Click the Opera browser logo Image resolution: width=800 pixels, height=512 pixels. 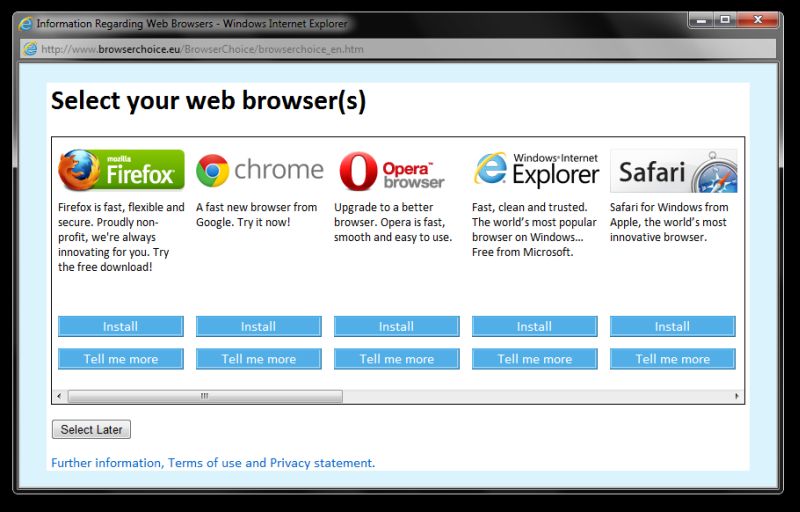pyautogui.click(x=392, y=171)
